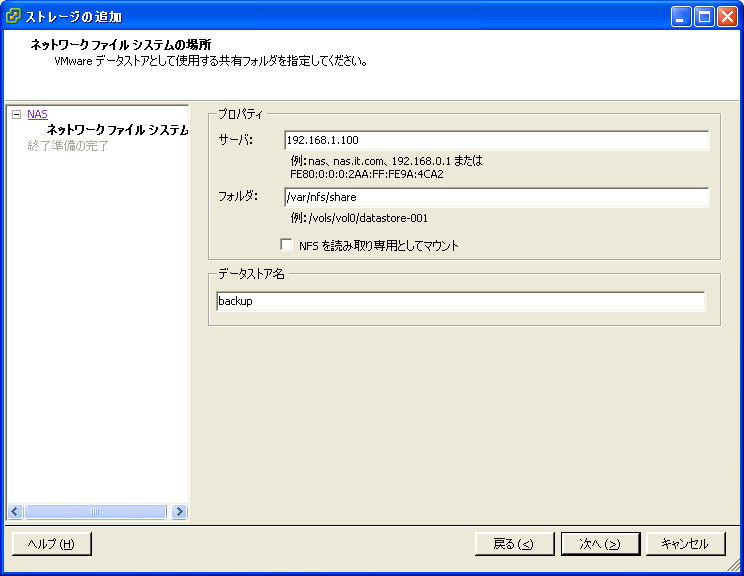The height and width of the screenshot is (576, 744).
Task: Click the フォルダ path input field
Action: click(x=496, y=197)
